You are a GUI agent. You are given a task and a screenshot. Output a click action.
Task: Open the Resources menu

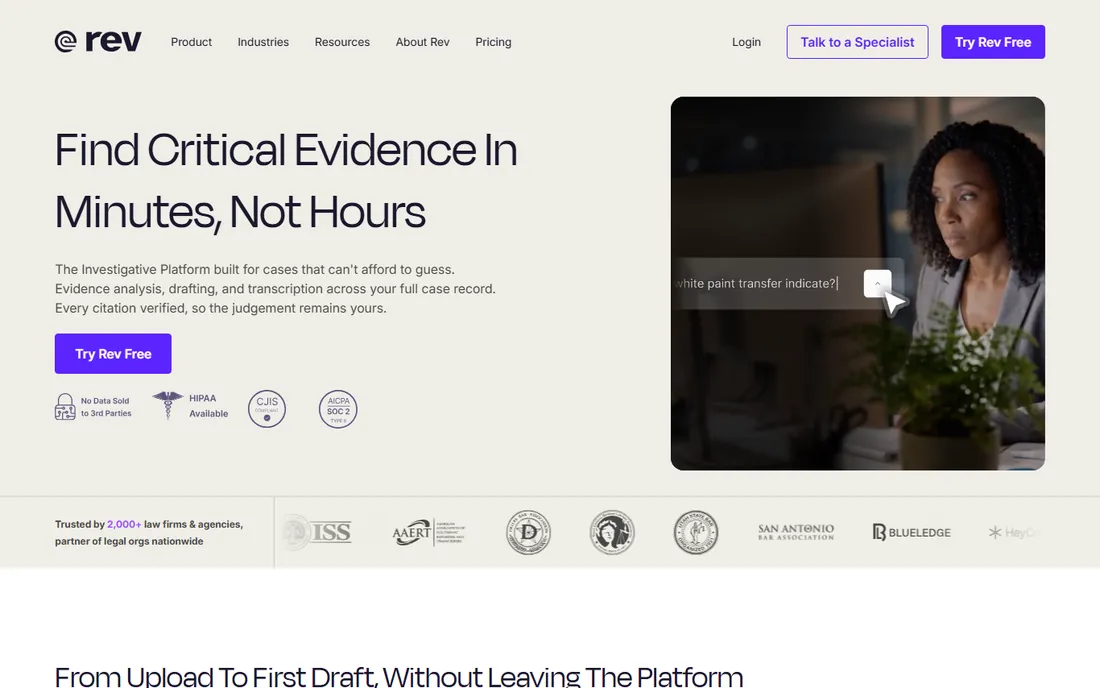point(342,42)
